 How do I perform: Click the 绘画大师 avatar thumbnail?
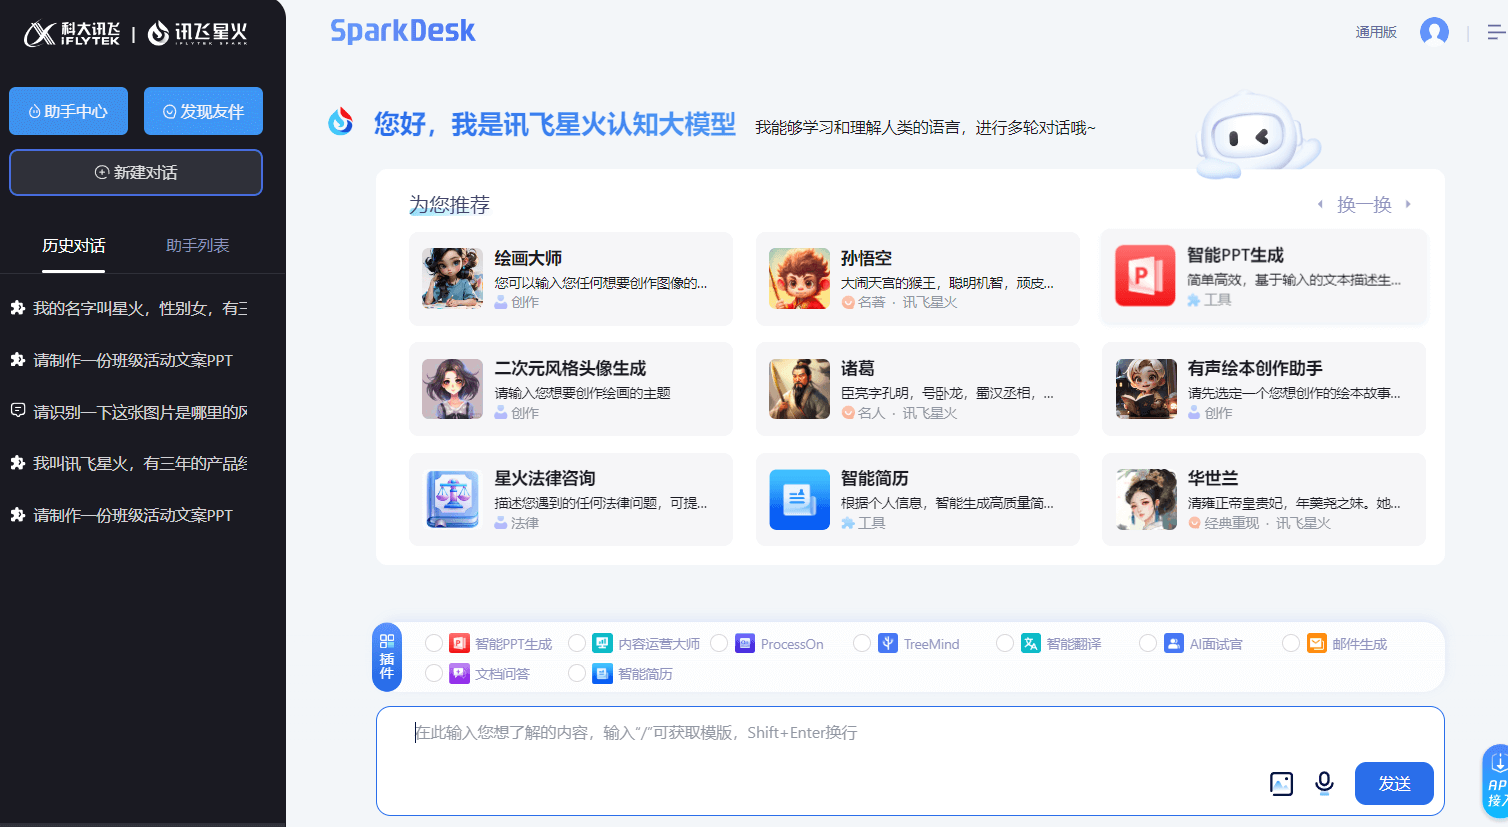click(452, 278)
